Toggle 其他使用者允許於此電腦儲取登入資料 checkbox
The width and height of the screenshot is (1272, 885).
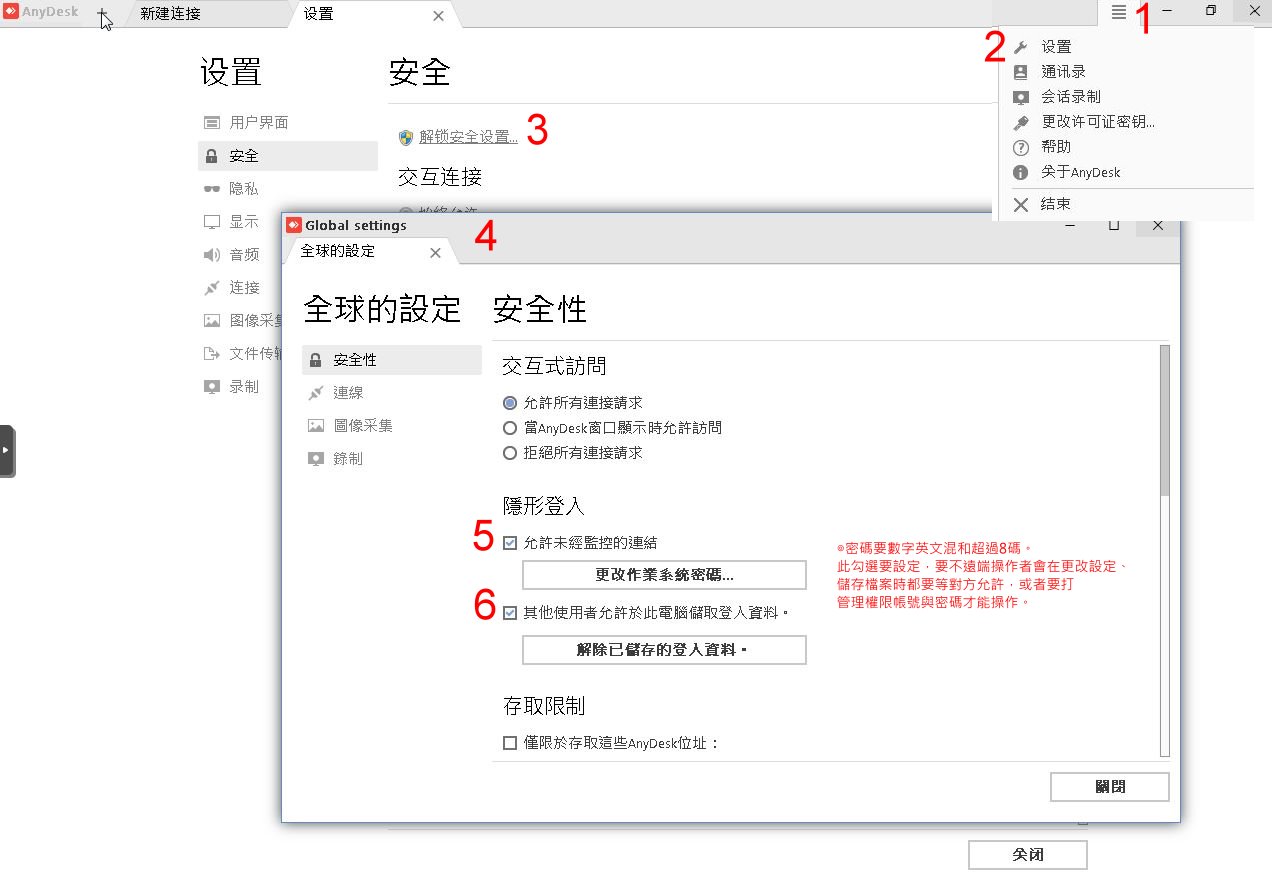(510, 613)
